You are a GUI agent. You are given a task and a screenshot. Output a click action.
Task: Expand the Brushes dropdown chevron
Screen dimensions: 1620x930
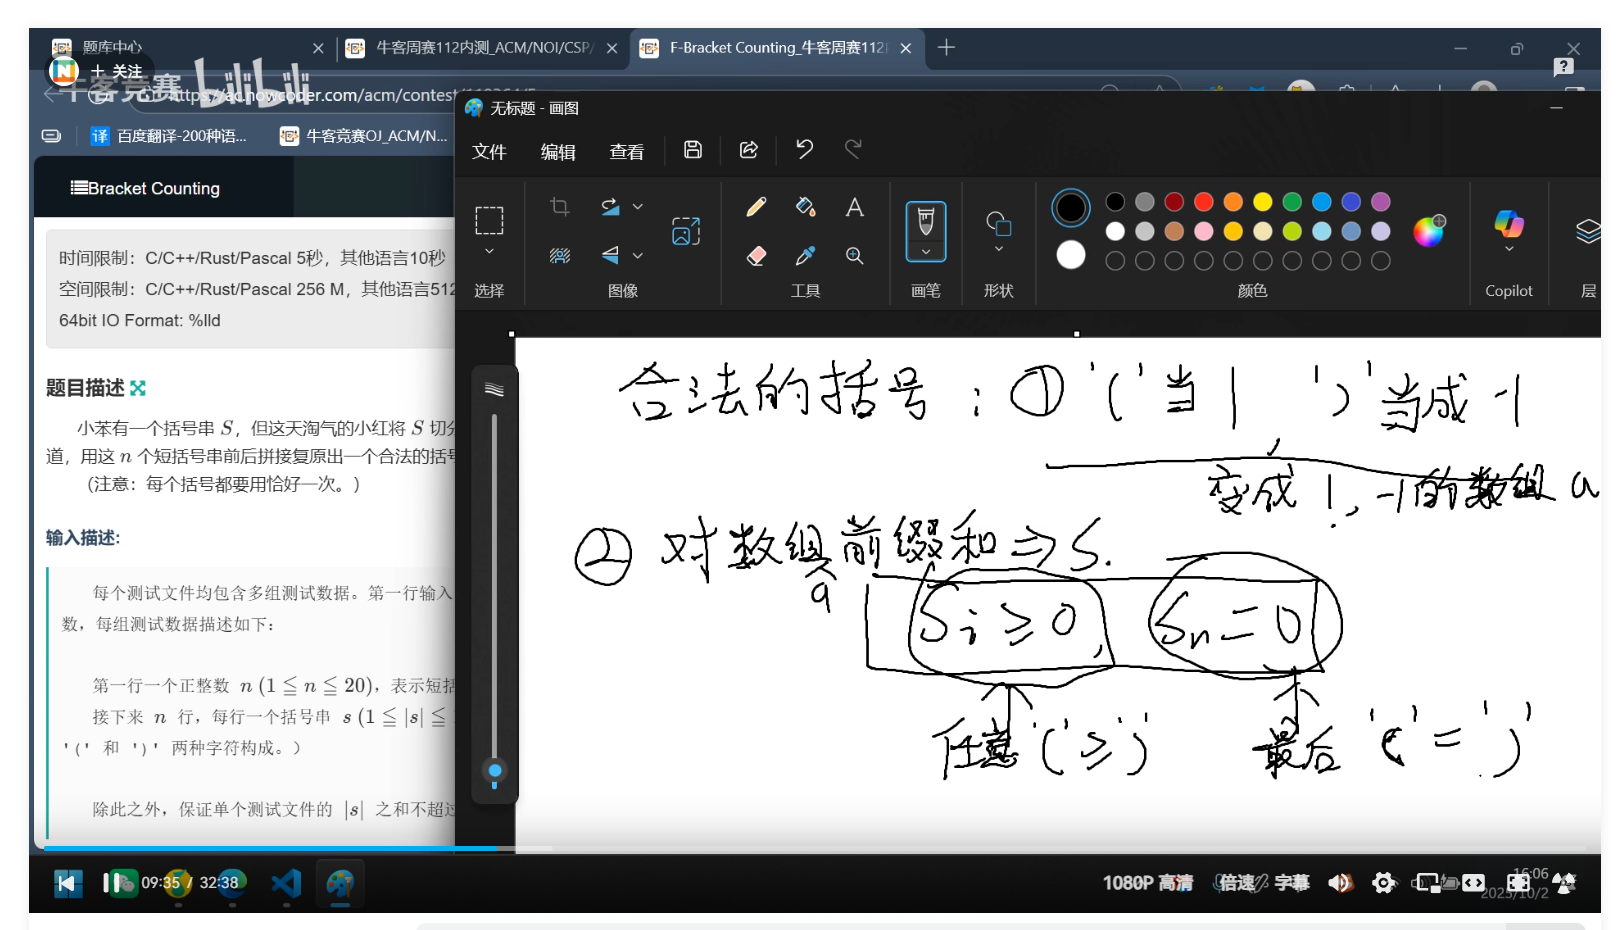[x=926, y=252]
